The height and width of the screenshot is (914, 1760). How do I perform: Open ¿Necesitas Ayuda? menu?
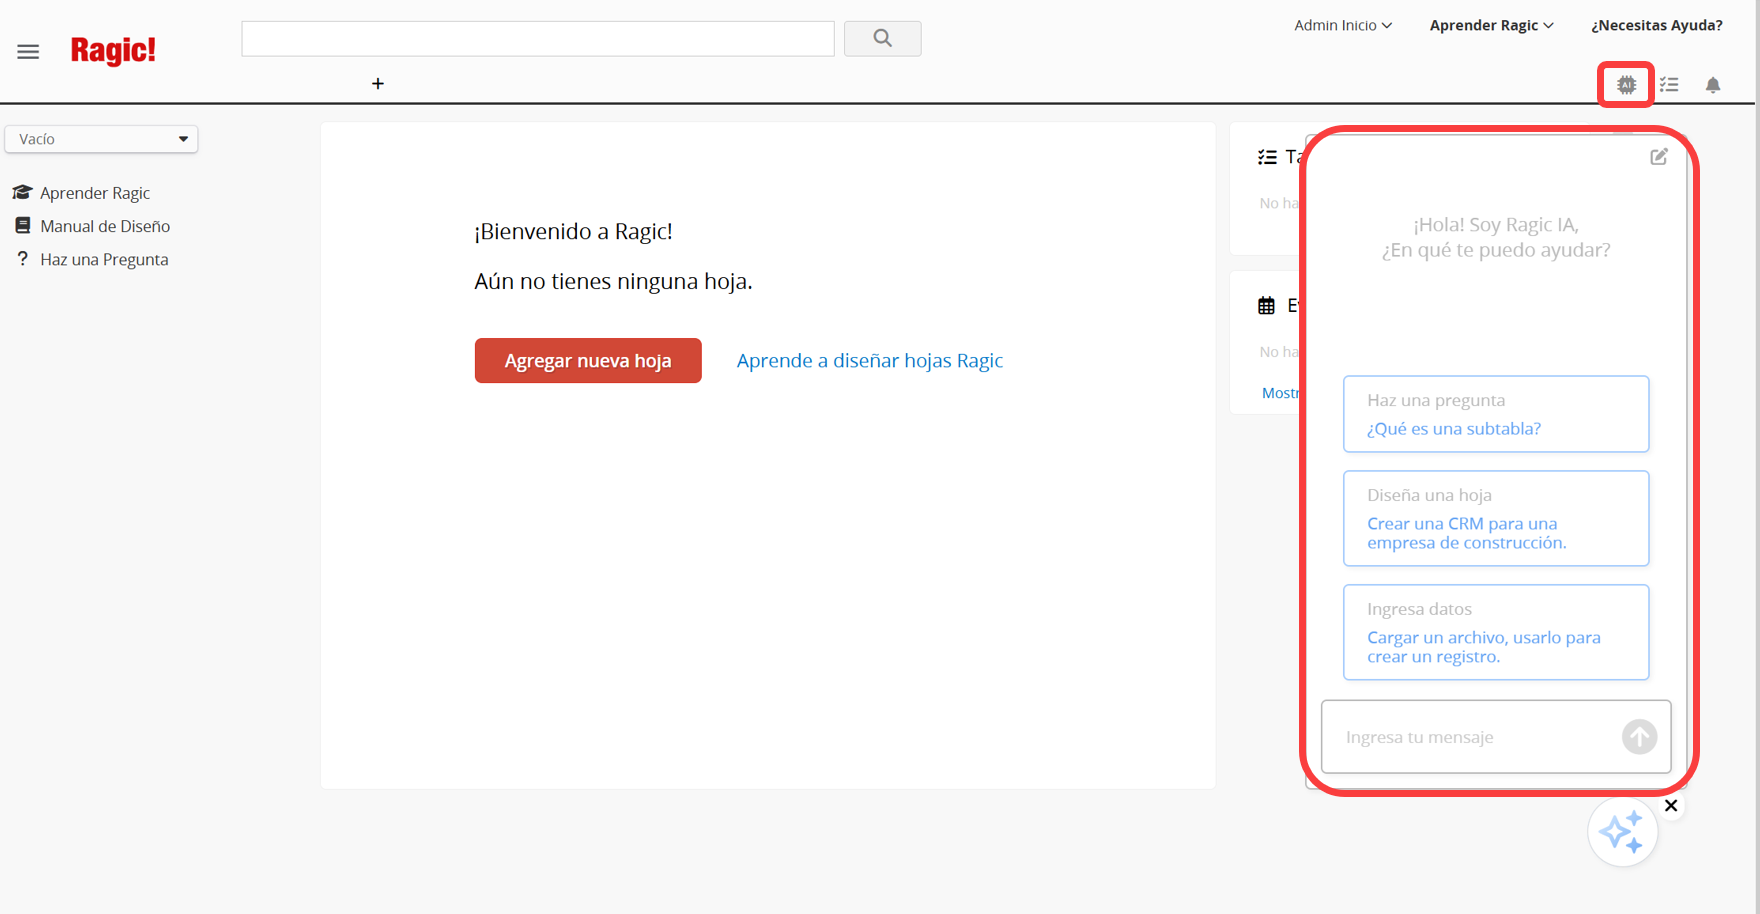(1656, 25)
